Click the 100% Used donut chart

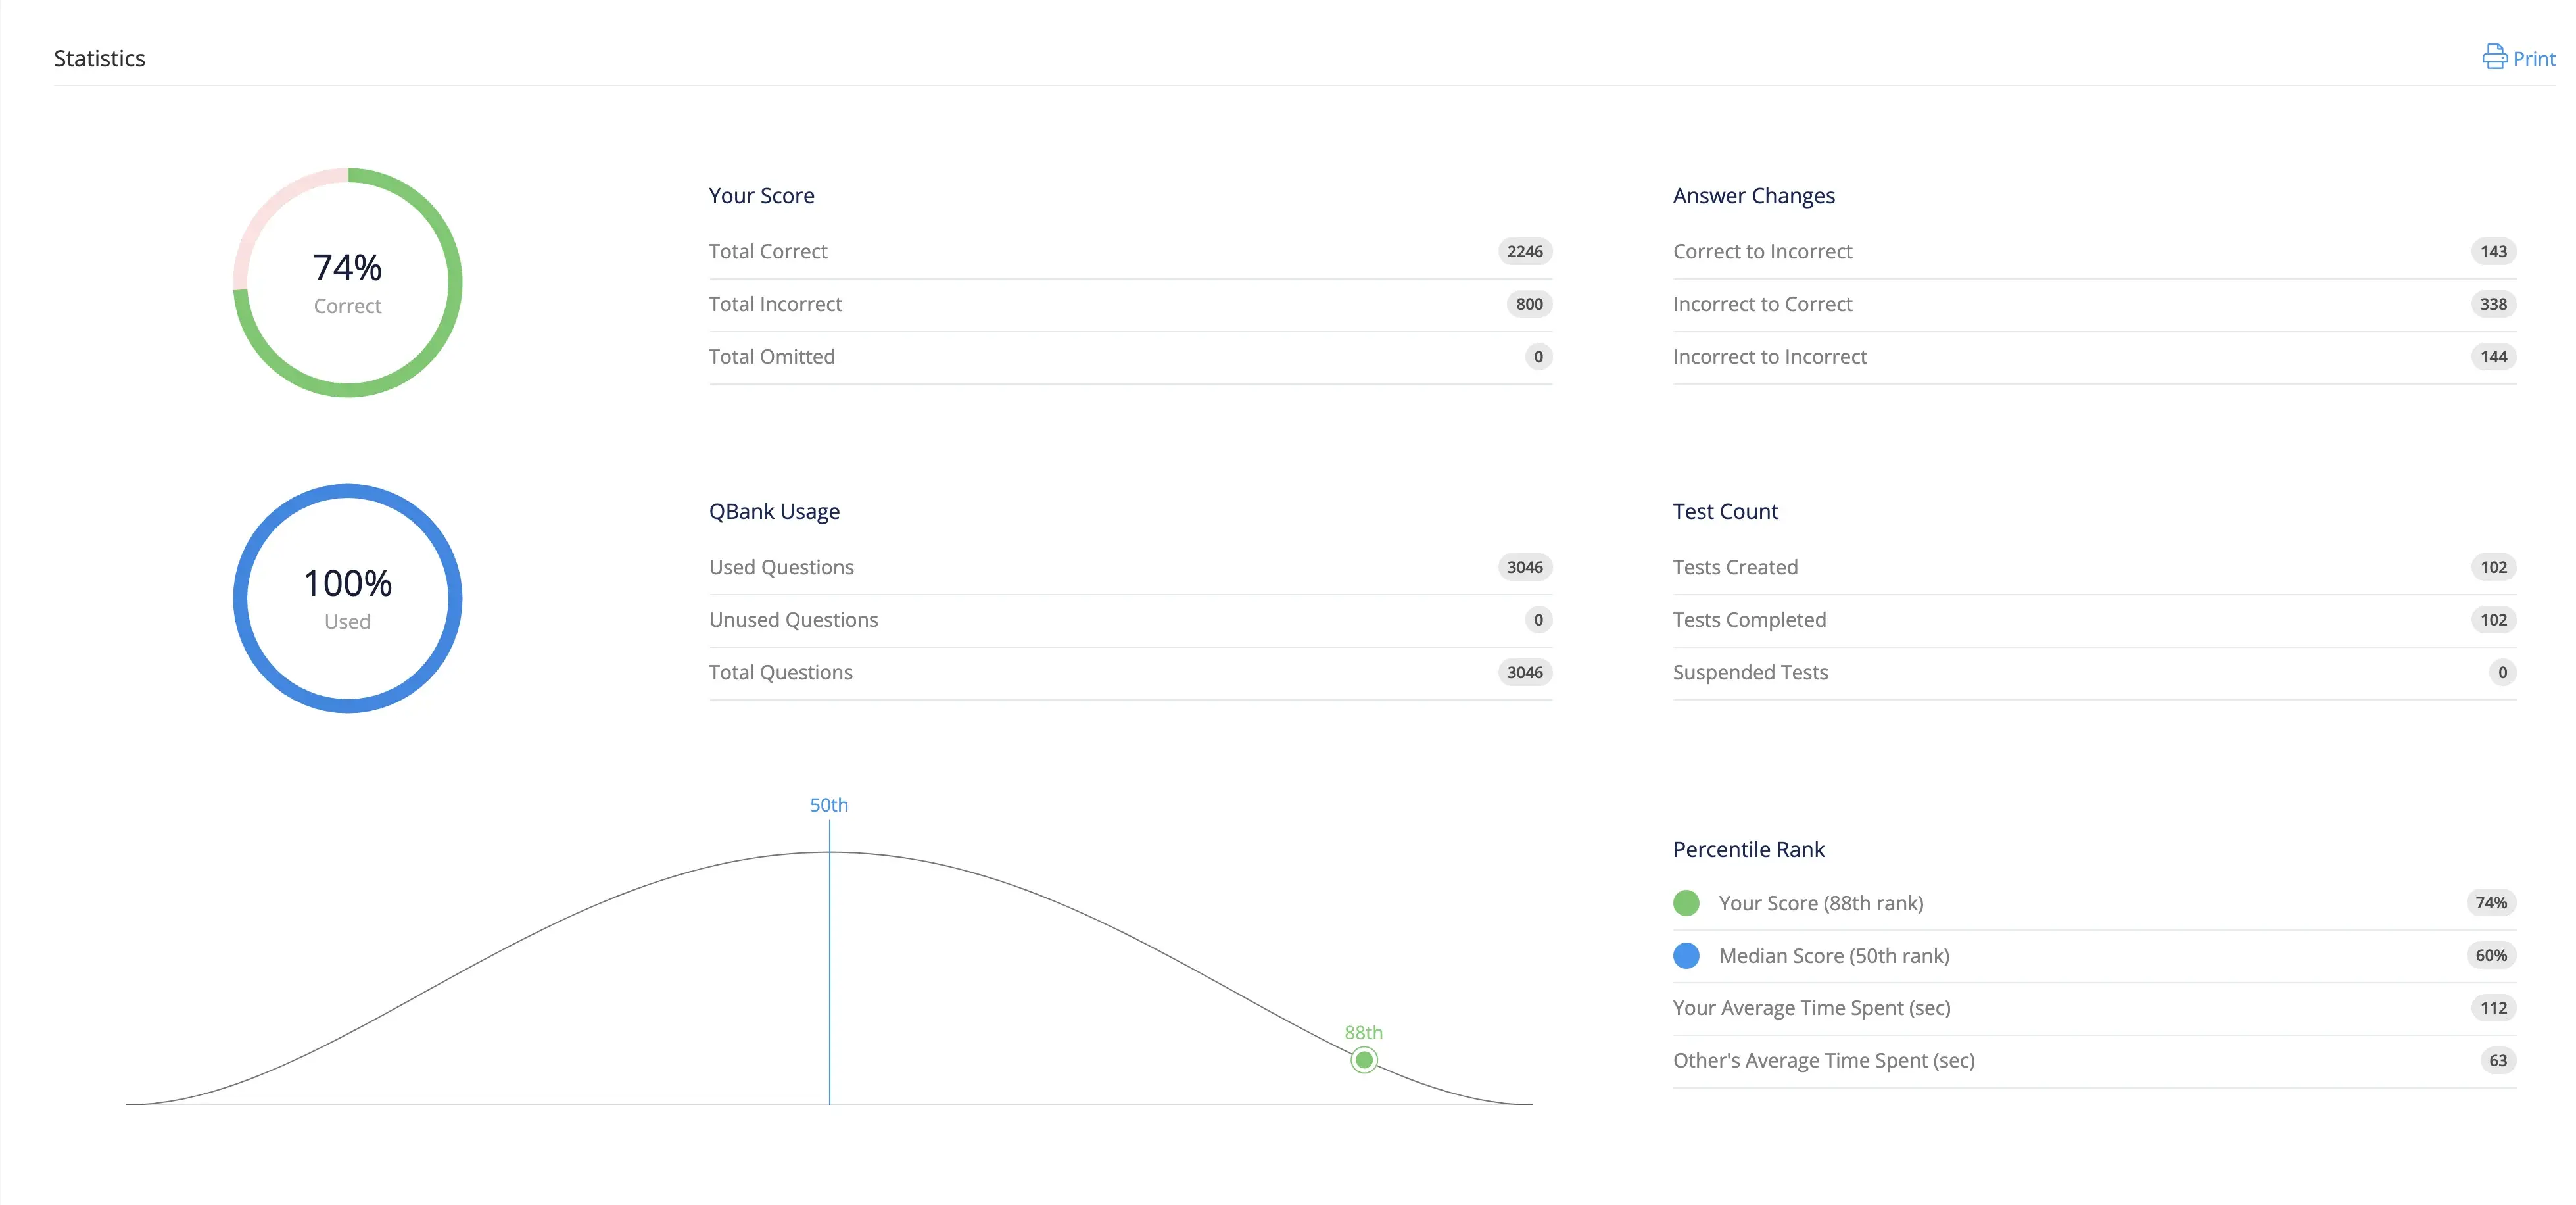pos(347,598)
